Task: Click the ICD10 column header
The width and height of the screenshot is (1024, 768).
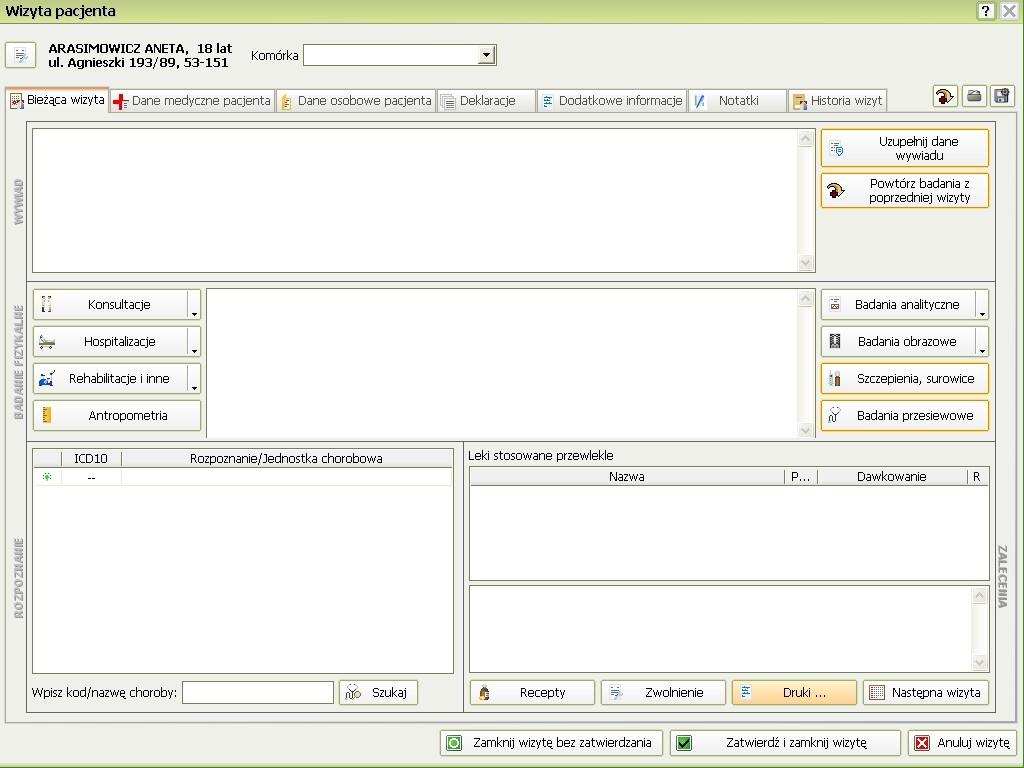Action: click(91, 458)
